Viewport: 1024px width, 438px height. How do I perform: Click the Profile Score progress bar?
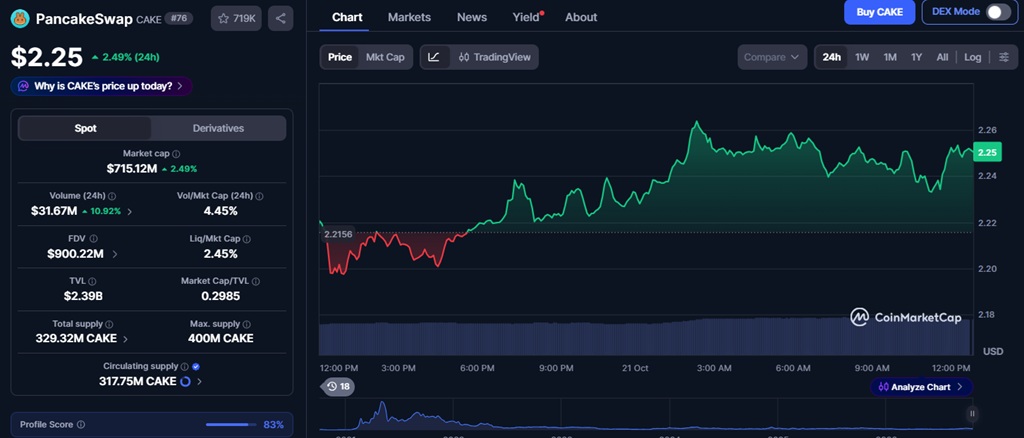click(x=231, y=425)
